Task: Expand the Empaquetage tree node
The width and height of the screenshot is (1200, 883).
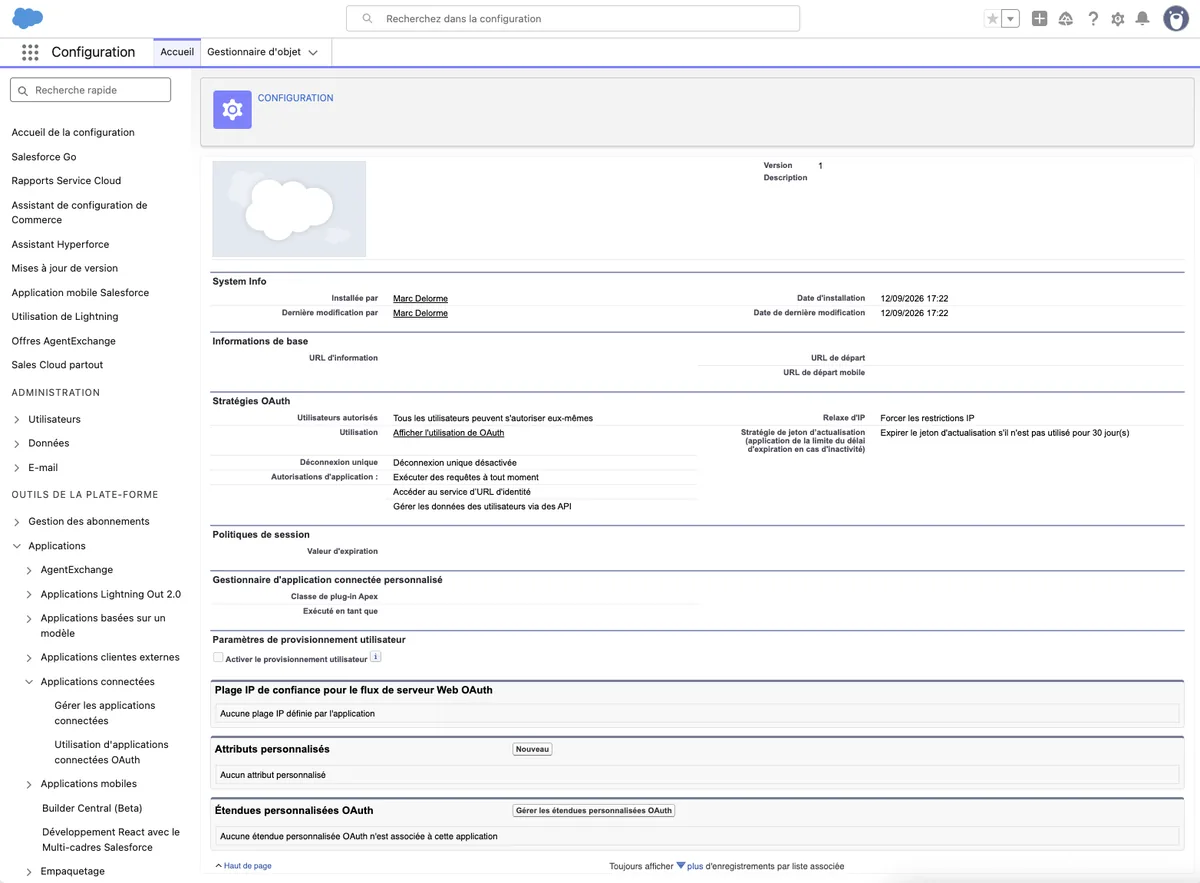Action: click(x=29, y=872)
